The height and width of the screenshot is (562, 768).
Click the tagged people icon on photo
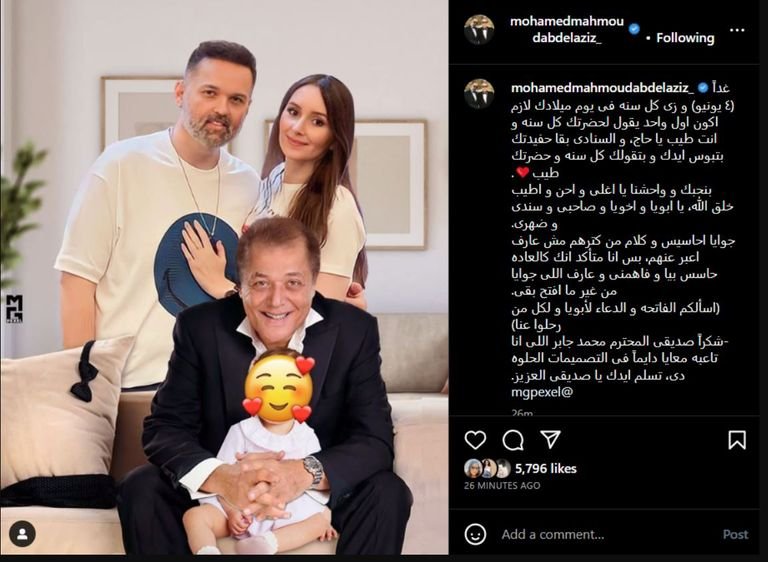[22, 534]
